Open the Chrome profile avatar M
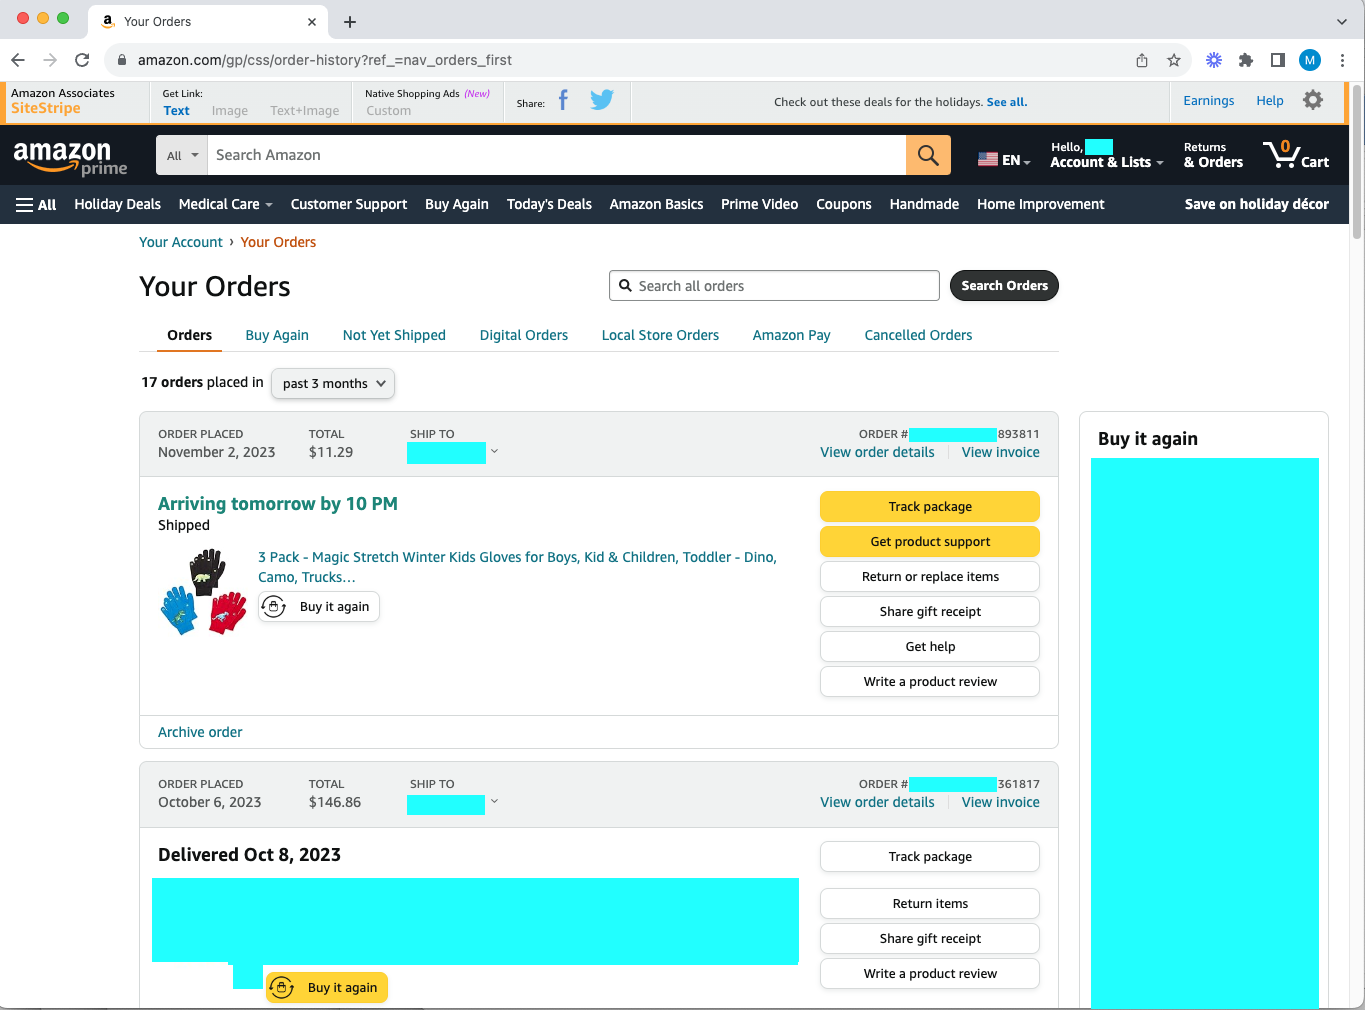 (x=1310, y=60)
